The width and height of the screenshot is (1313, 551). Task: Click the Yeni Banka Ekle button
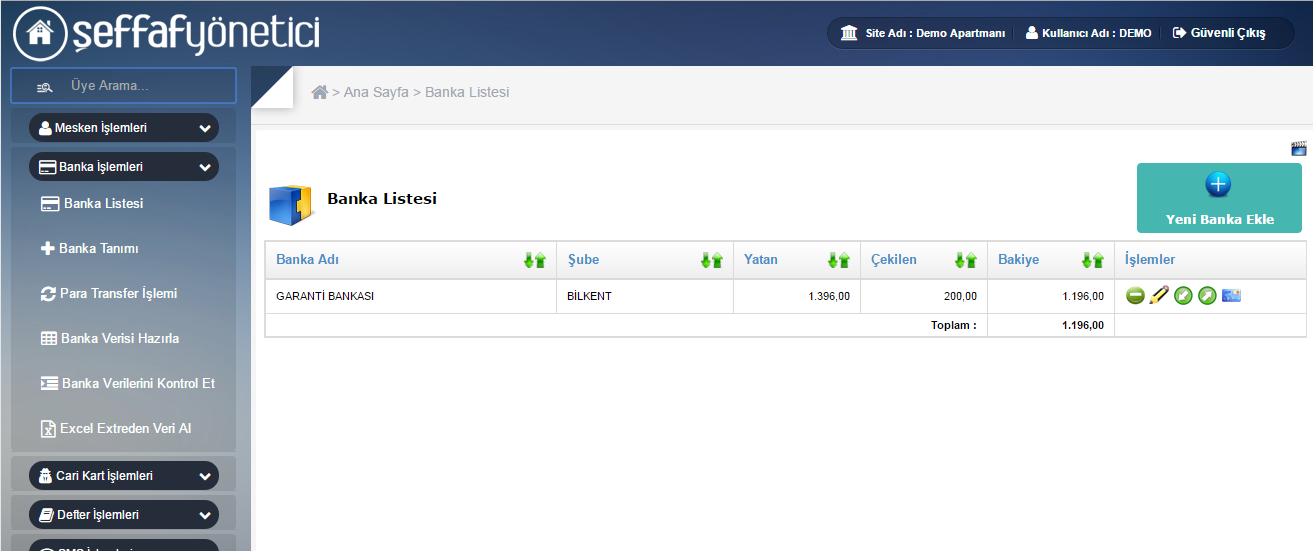coord(1219,198)
